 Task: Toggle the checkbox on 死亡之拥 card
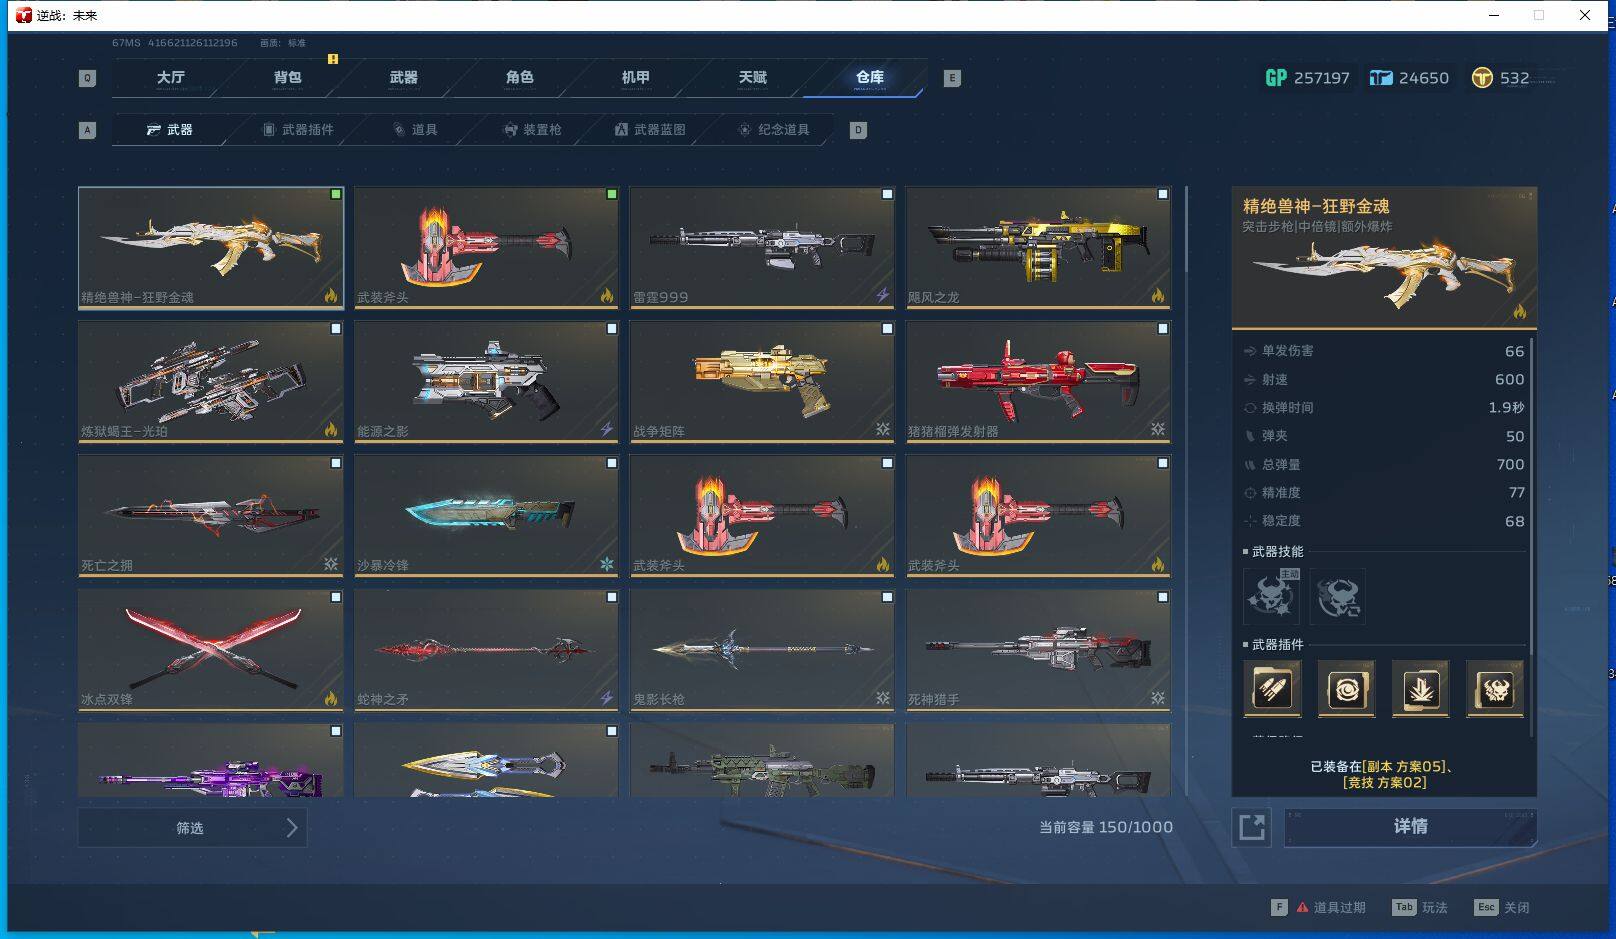pos(336,463)
